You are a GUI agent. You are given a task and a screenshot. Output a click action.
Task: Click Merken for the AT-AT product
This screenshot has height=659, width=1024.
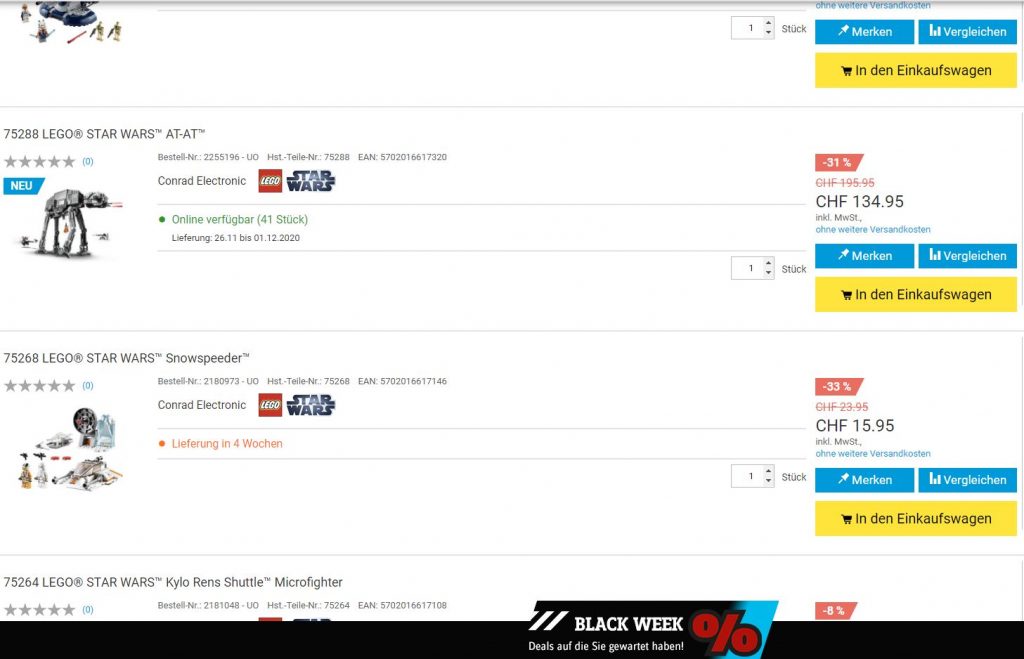click(x=865, y=256)
